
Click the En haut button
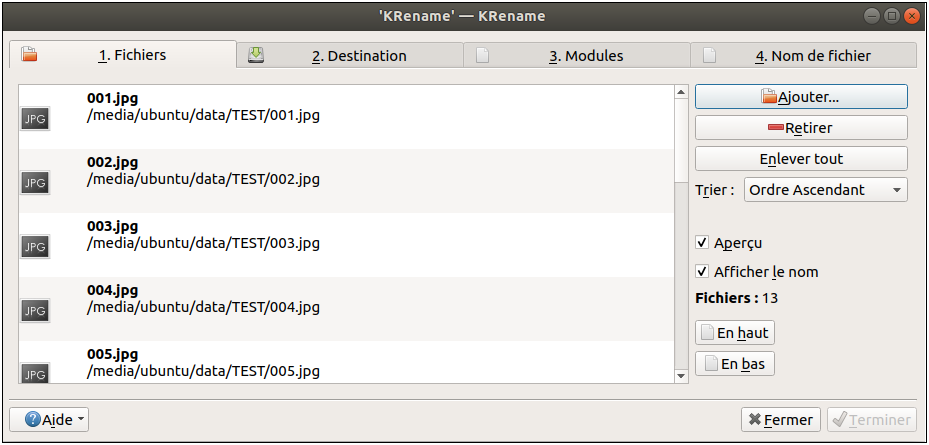[735, 332]
